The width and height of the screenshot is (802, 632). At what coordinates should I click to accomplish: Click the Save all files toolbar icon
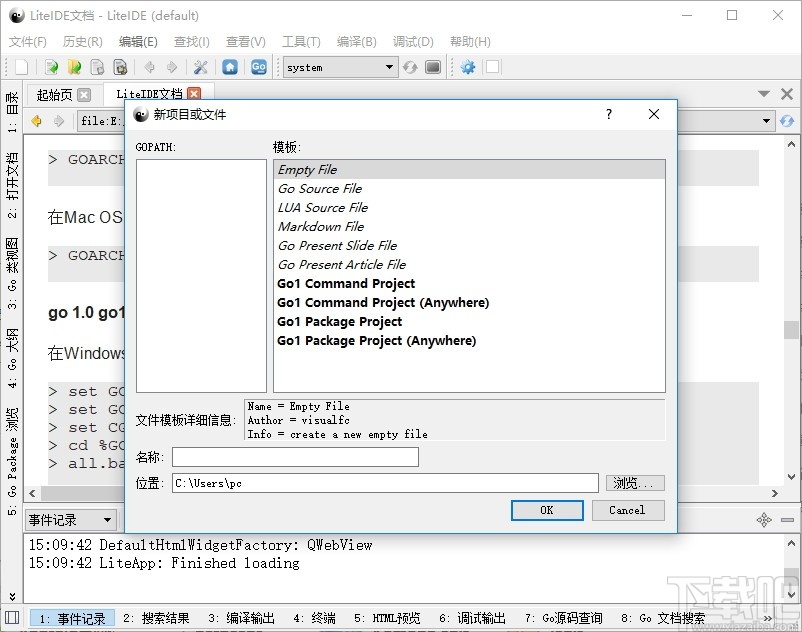point(120,67)
